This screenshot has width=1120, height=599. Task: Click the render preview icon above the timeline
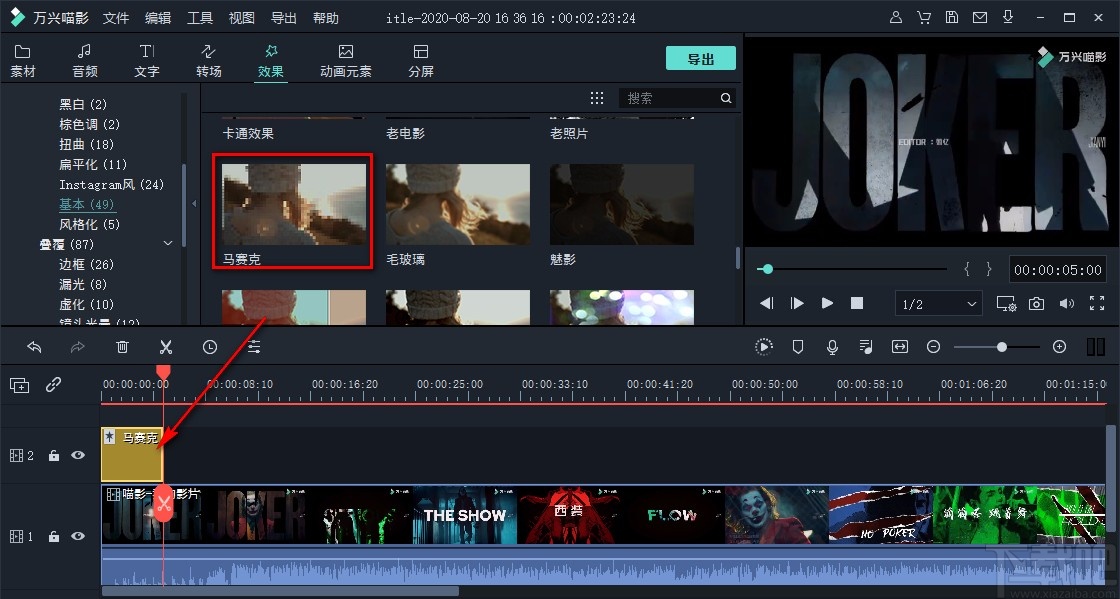[x=763, y=346]
